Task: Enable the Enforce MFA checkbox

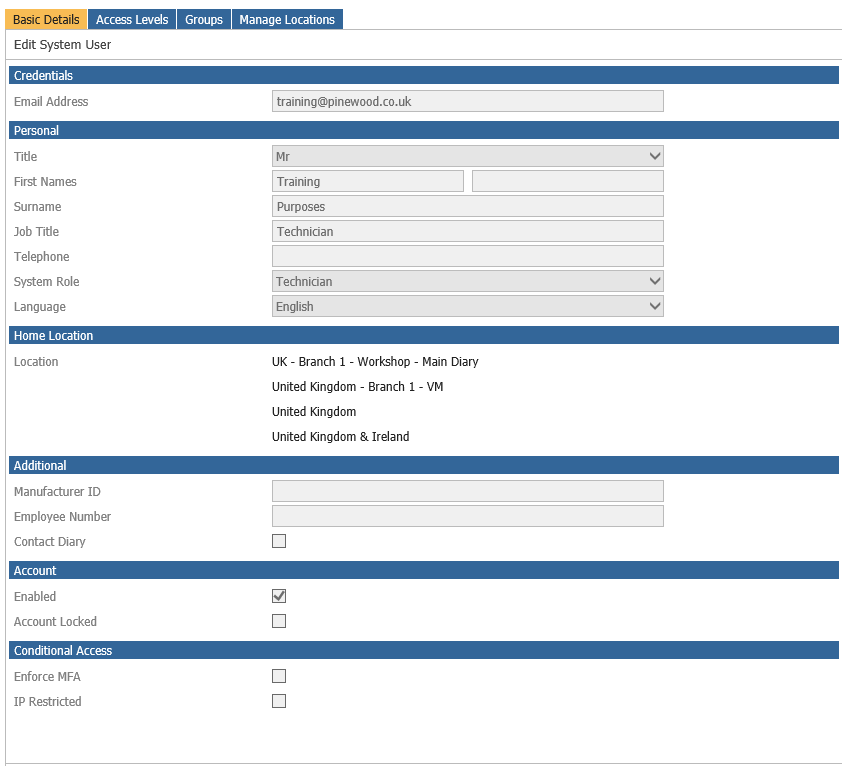Action: coord(279,676)
